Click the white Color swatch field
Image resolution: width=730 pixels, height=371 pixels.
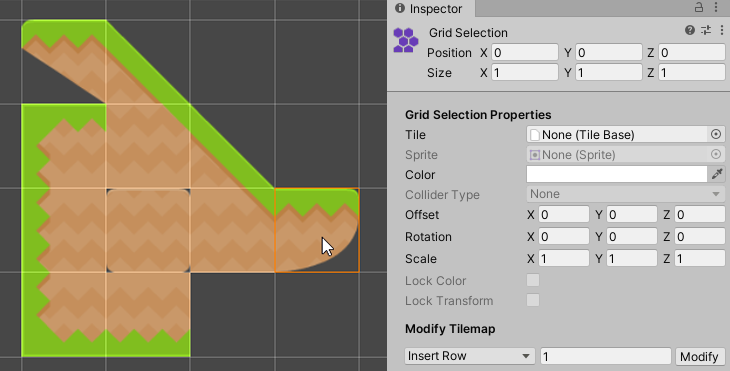point(617,174)
